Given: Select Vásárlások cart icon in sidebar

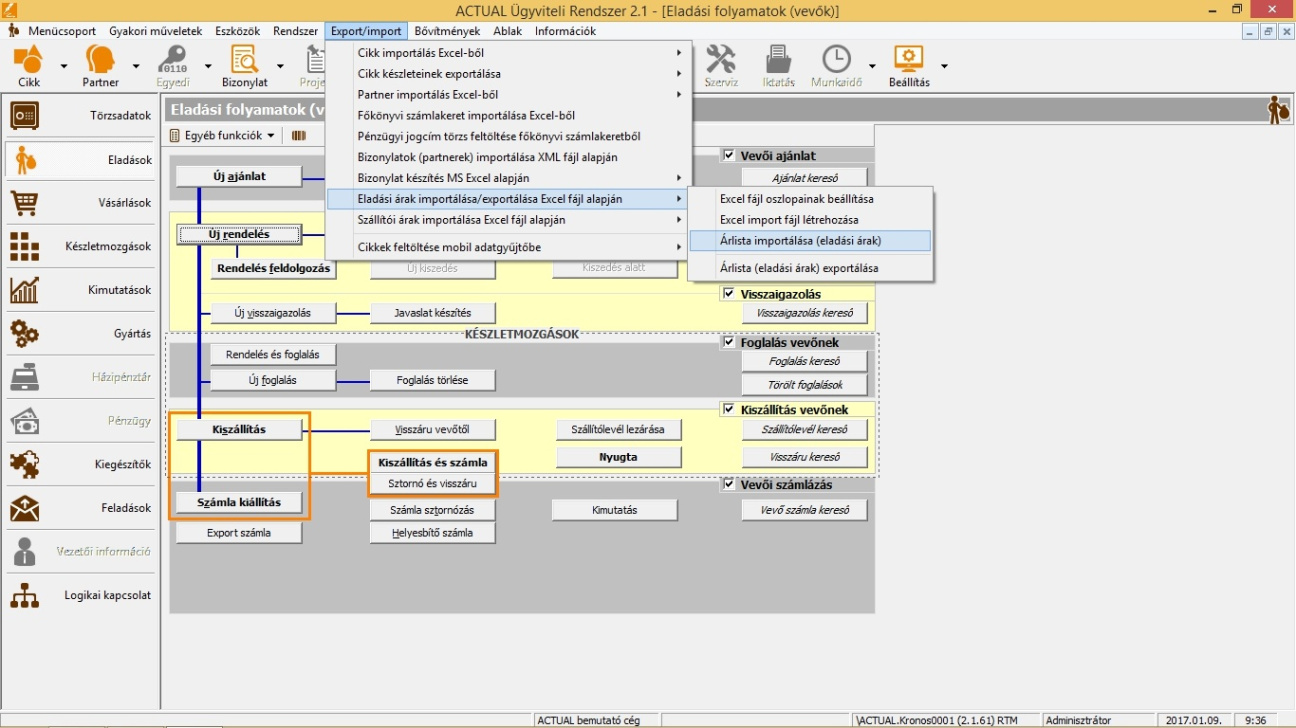Looking at the screenshot, I should tap(24, 203).
